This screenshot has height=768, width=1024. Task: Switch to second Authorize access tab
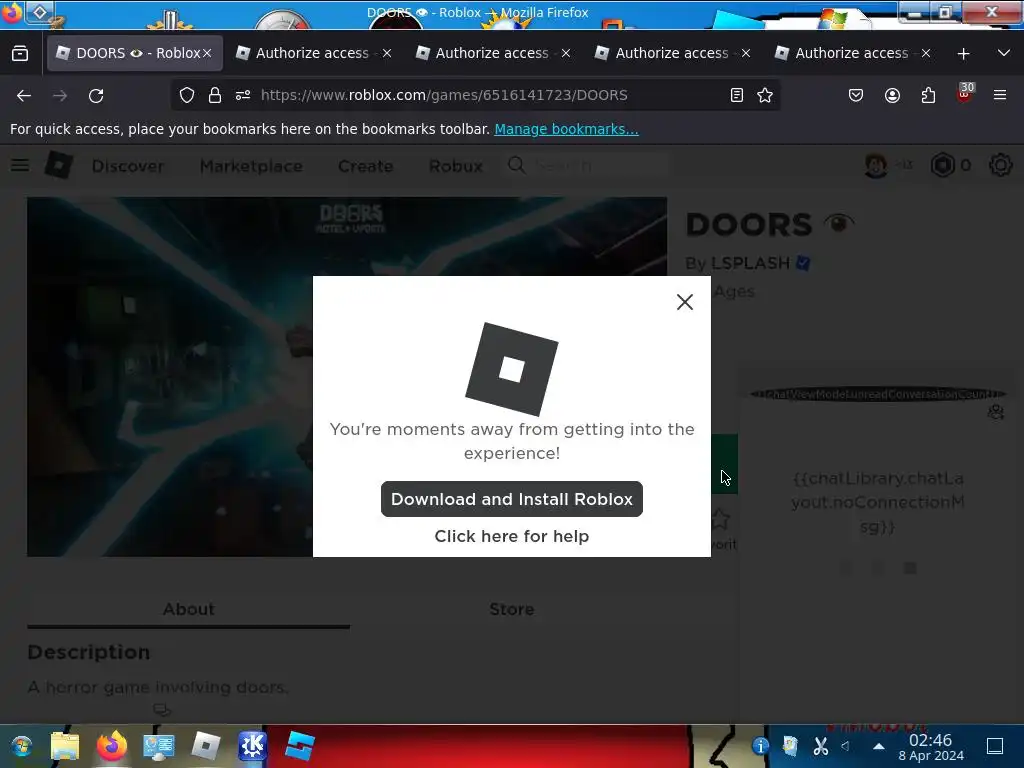tap(494, 53)
